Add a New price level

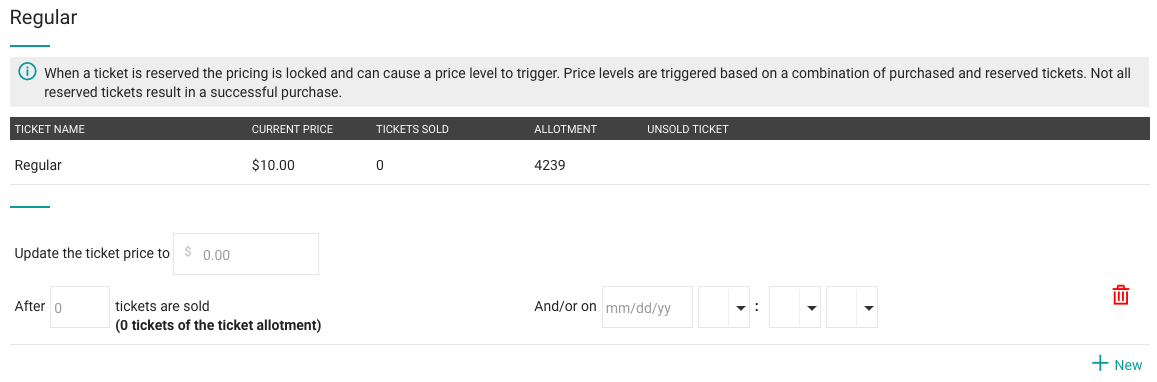coord(1117,364)
